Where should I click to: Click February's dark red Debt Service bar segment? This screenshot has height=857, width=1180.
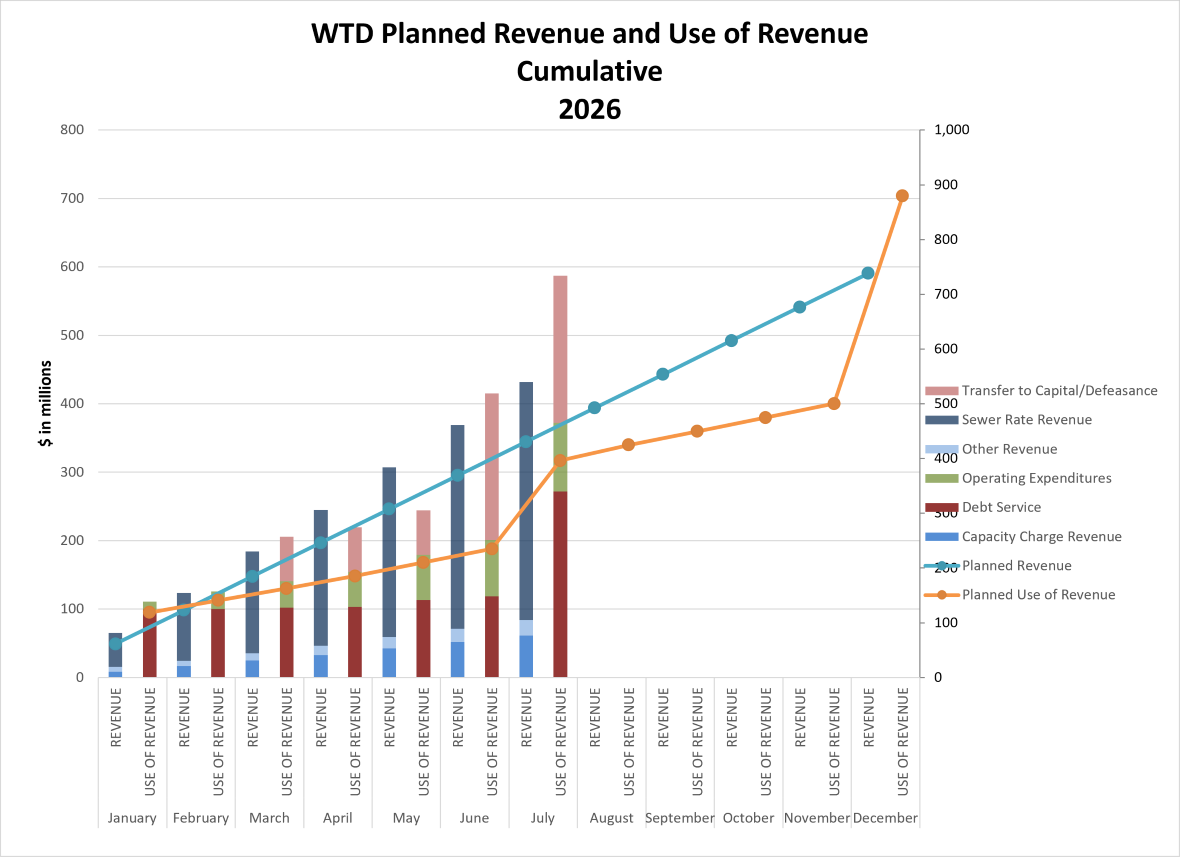click(x=218, y=643)
